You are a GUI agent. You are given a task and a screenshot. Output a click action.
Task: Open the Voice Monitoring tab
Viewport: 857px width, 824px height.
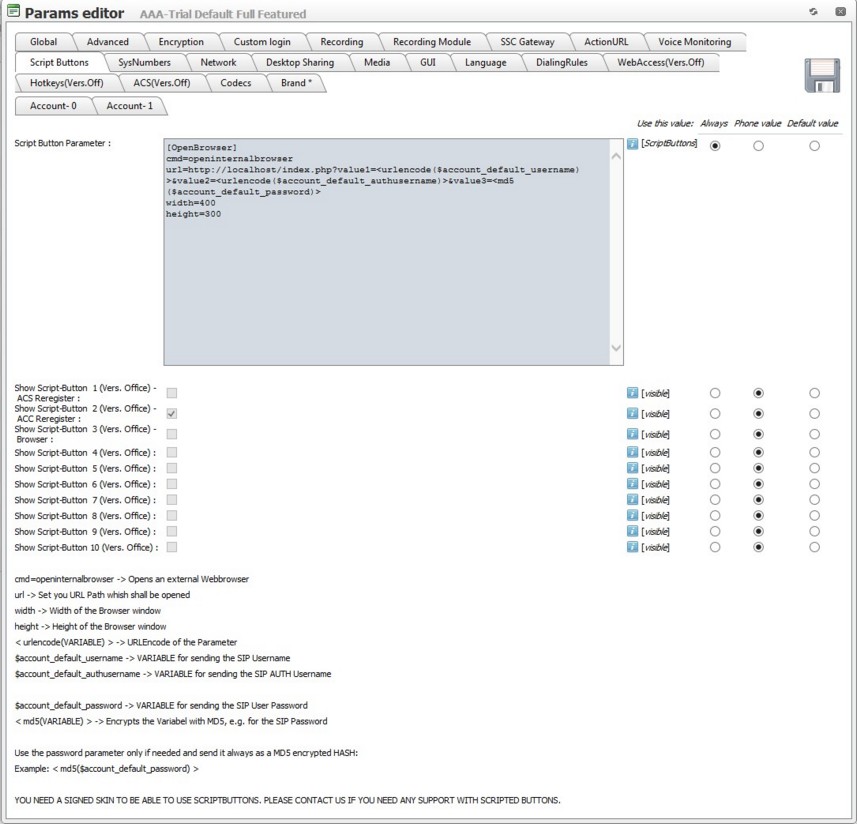pos(694,42)
